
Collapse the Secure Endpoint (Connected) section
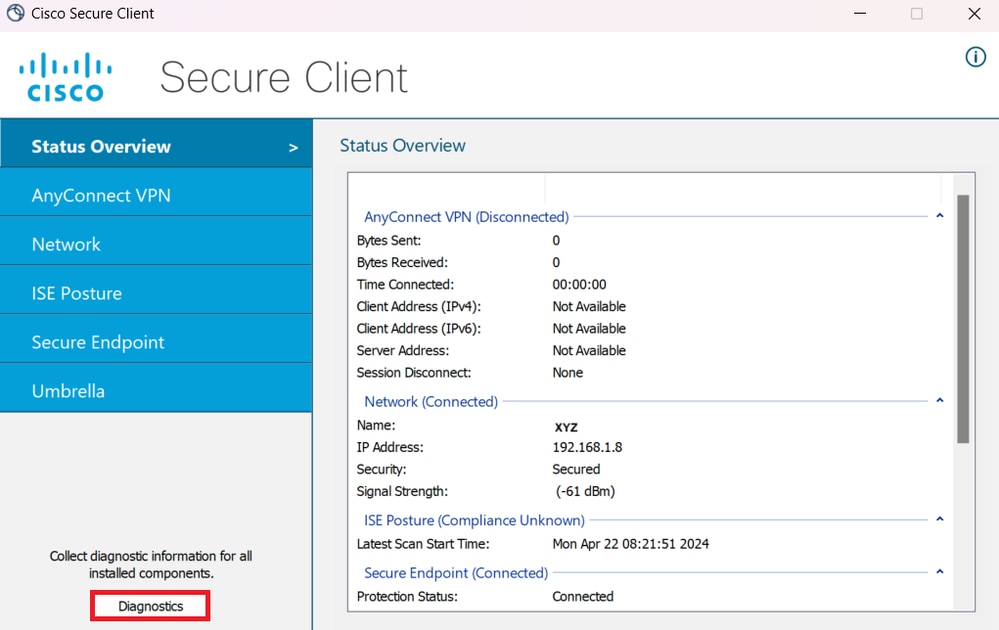(x=939, y=572)
